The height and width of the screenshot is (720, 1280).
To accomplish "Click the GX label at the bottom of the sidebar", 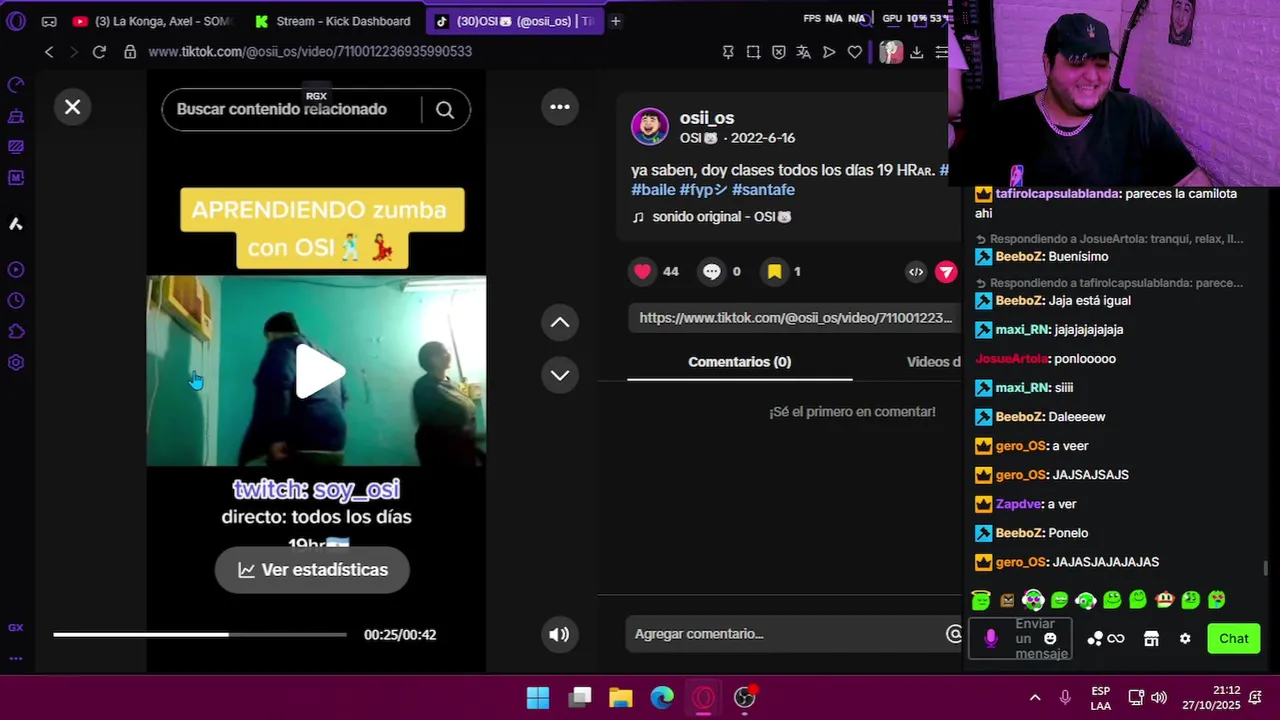I will [x=15, y=628].
